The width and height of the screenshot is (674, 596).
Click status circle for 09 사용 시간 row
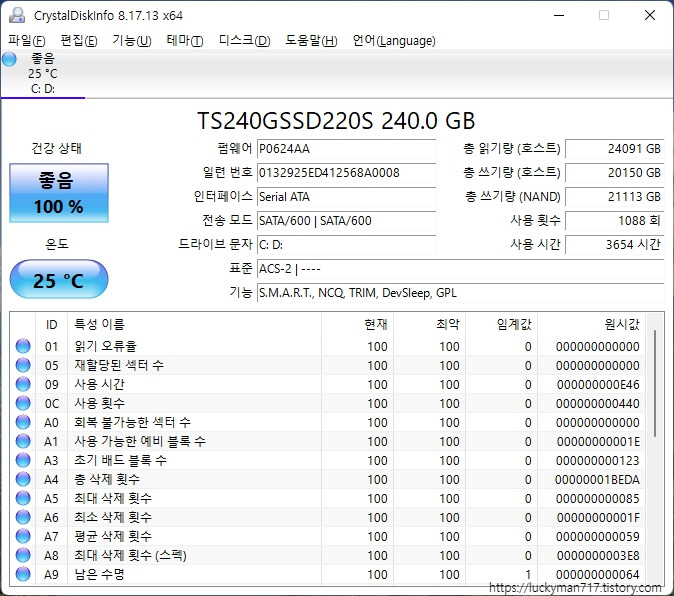pos(23,384)
